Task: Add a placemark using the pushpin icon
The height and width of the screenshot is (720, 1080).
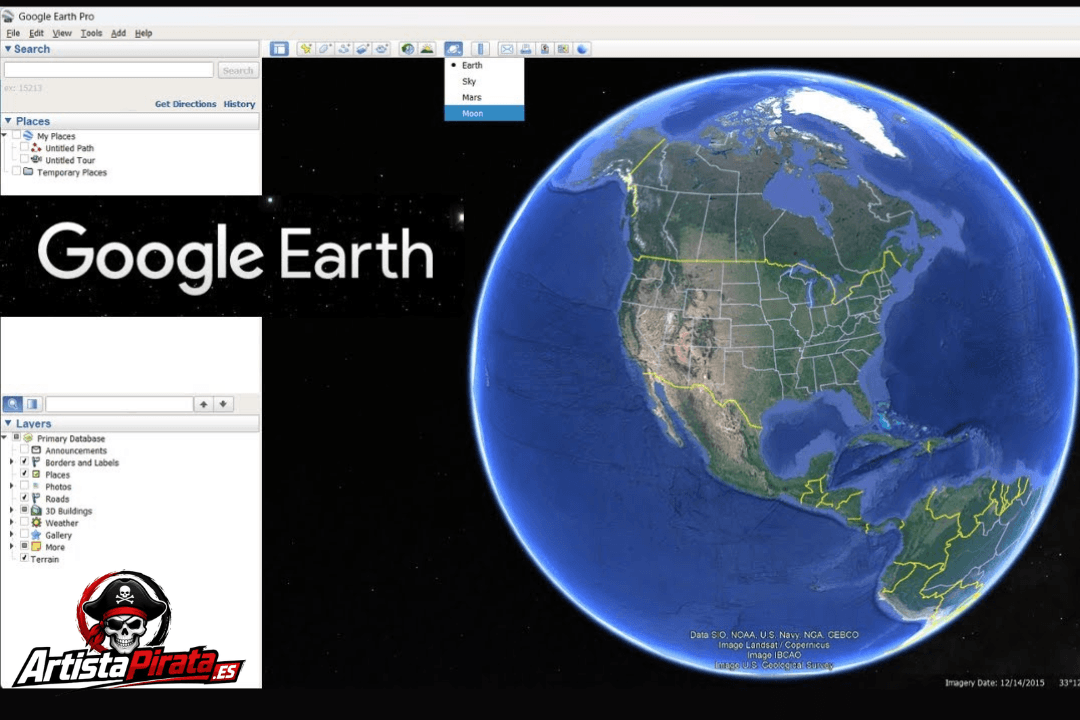Action: (x=305, y=49)
